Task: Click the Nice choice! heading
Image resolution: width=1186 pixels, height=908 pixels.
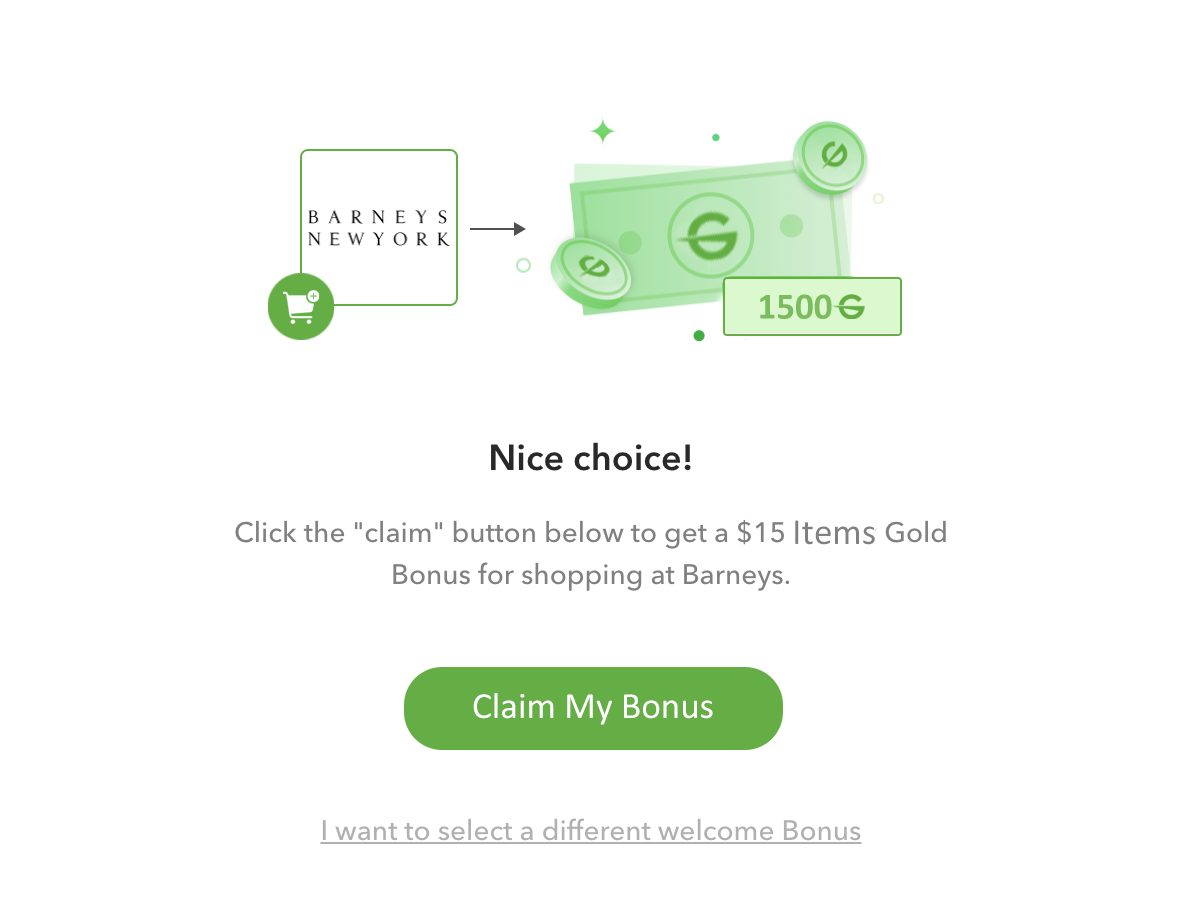Action: tap(591, 458)
